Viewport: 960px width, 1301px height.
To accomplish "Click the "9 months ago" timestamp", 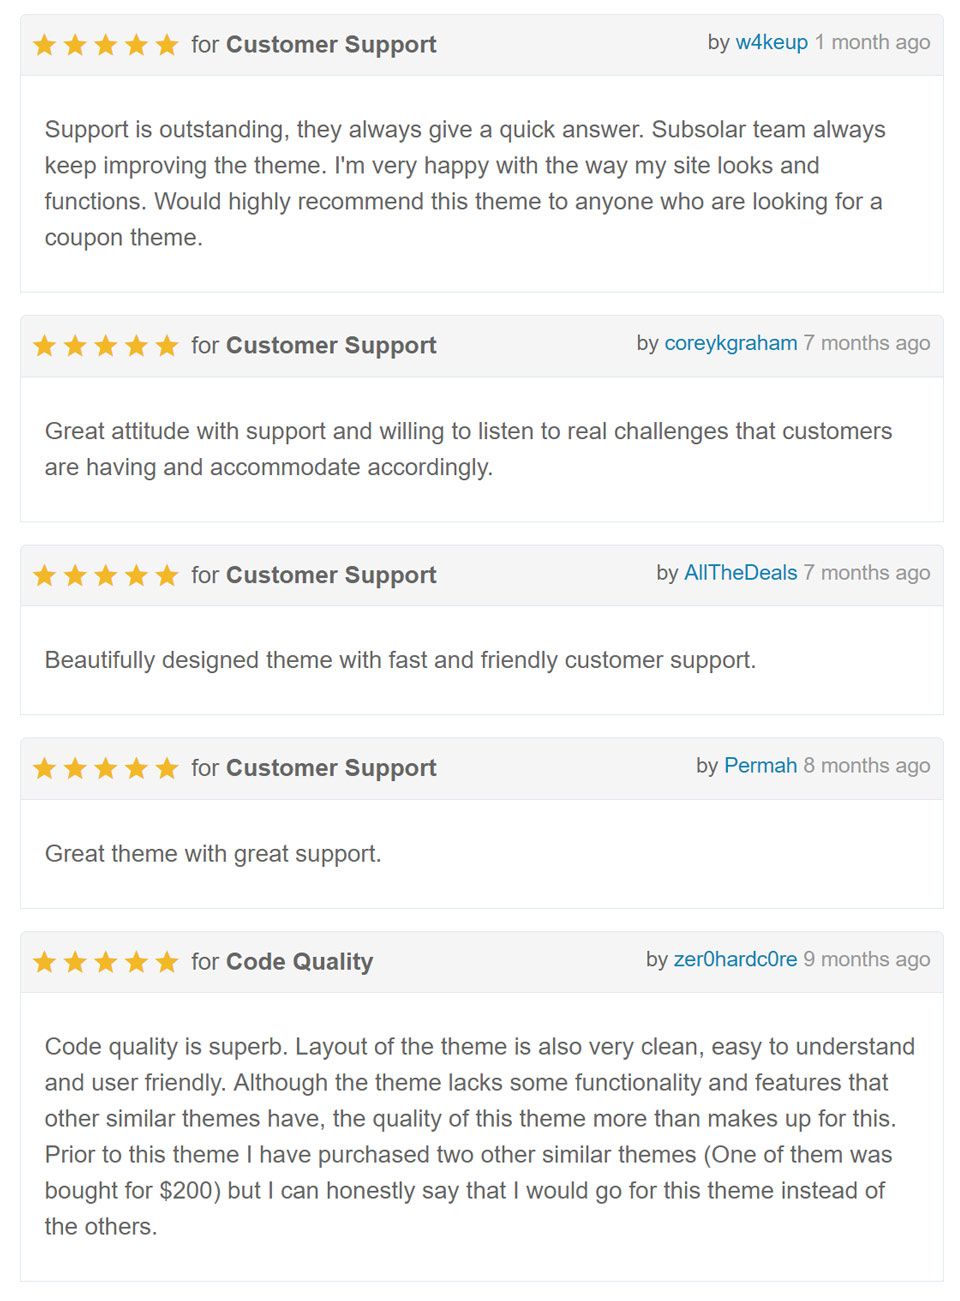I will click(x=866, y=960).
